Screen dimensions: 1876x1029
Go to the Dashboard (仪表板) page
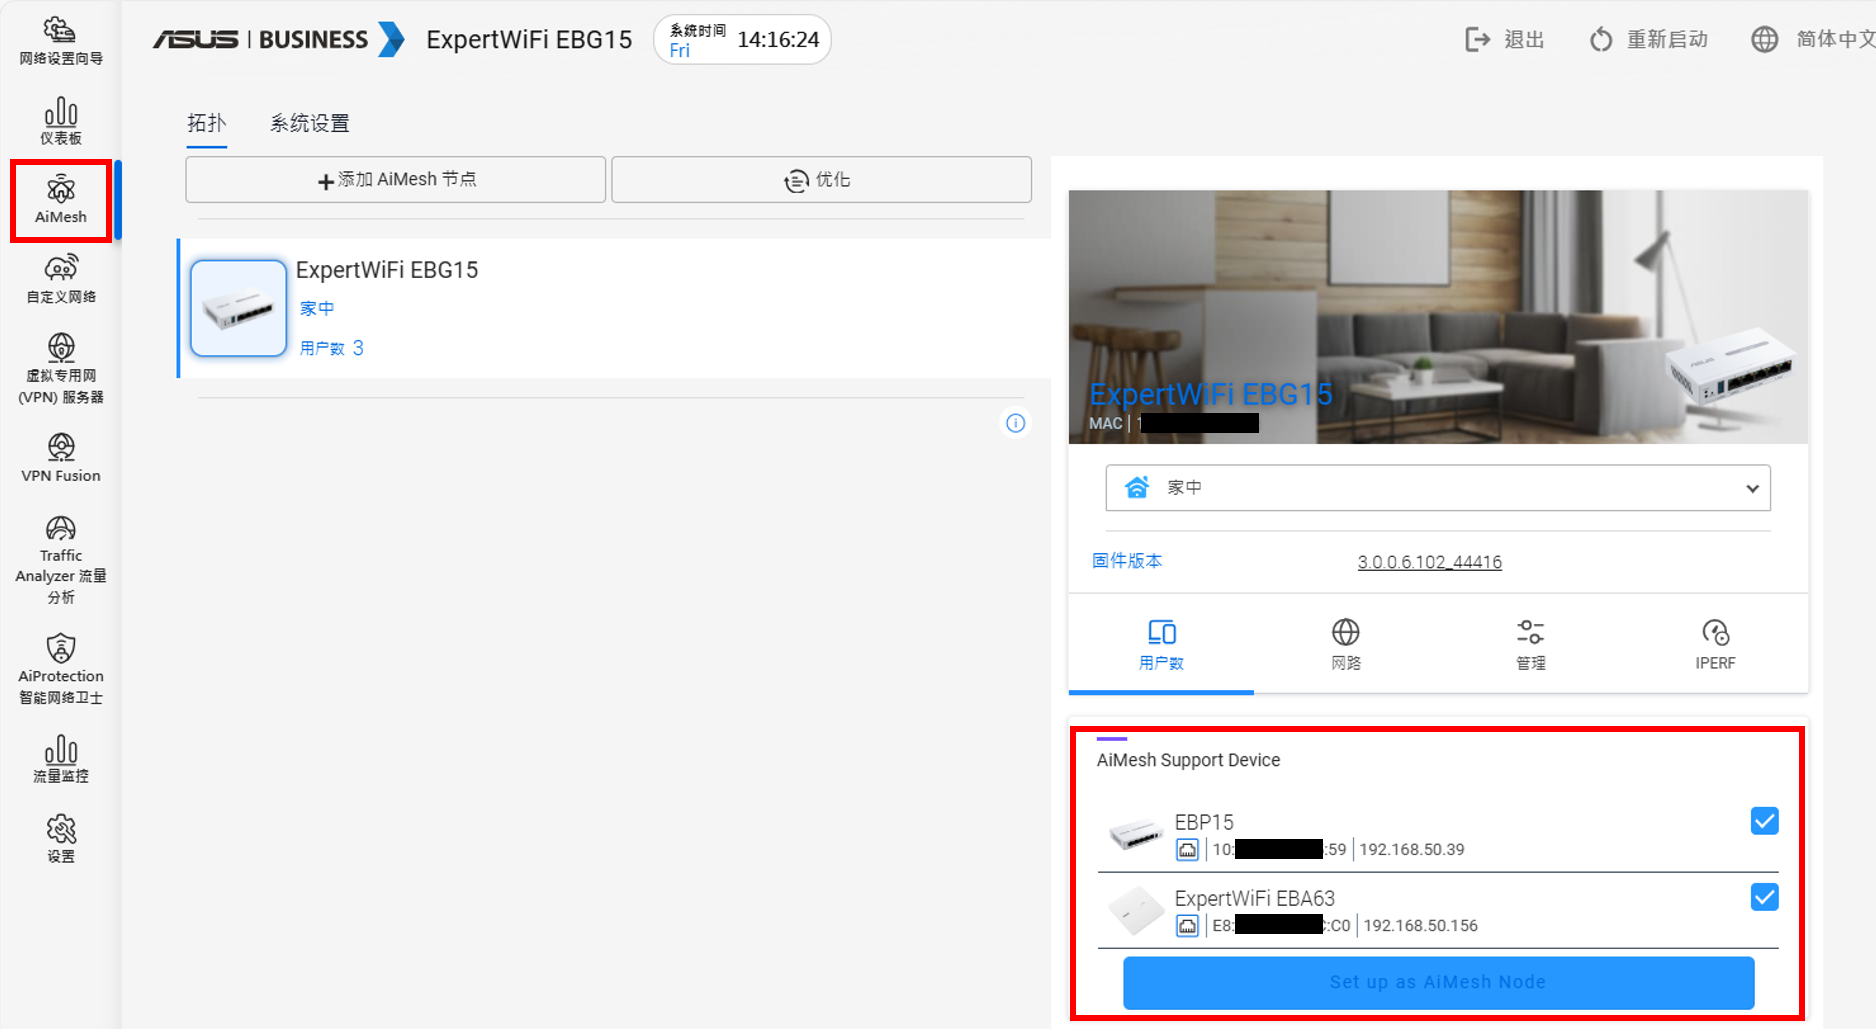point(60,121)
